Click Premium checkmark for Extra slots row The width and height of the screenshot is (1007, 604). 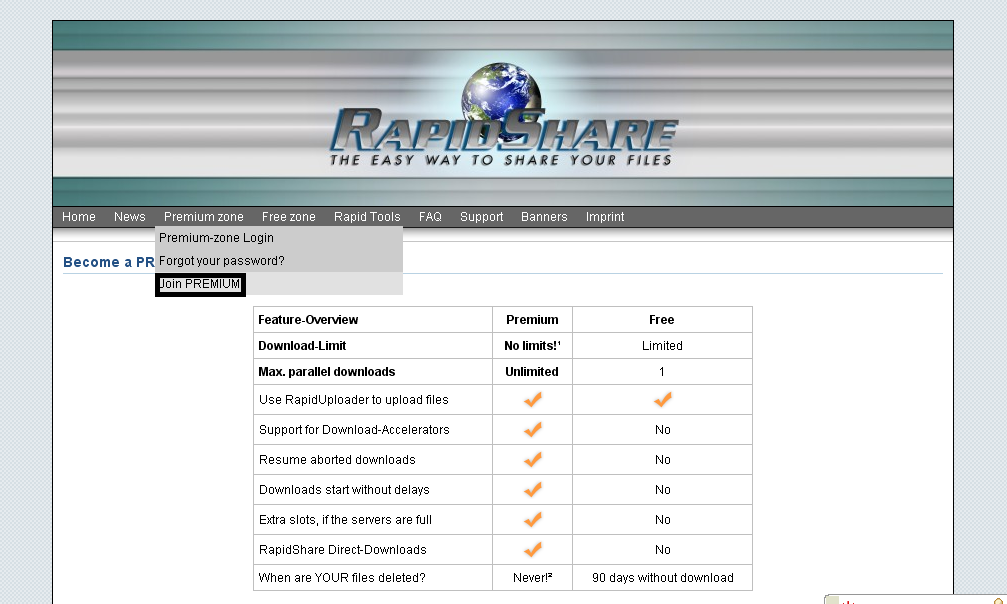(532, 519)
